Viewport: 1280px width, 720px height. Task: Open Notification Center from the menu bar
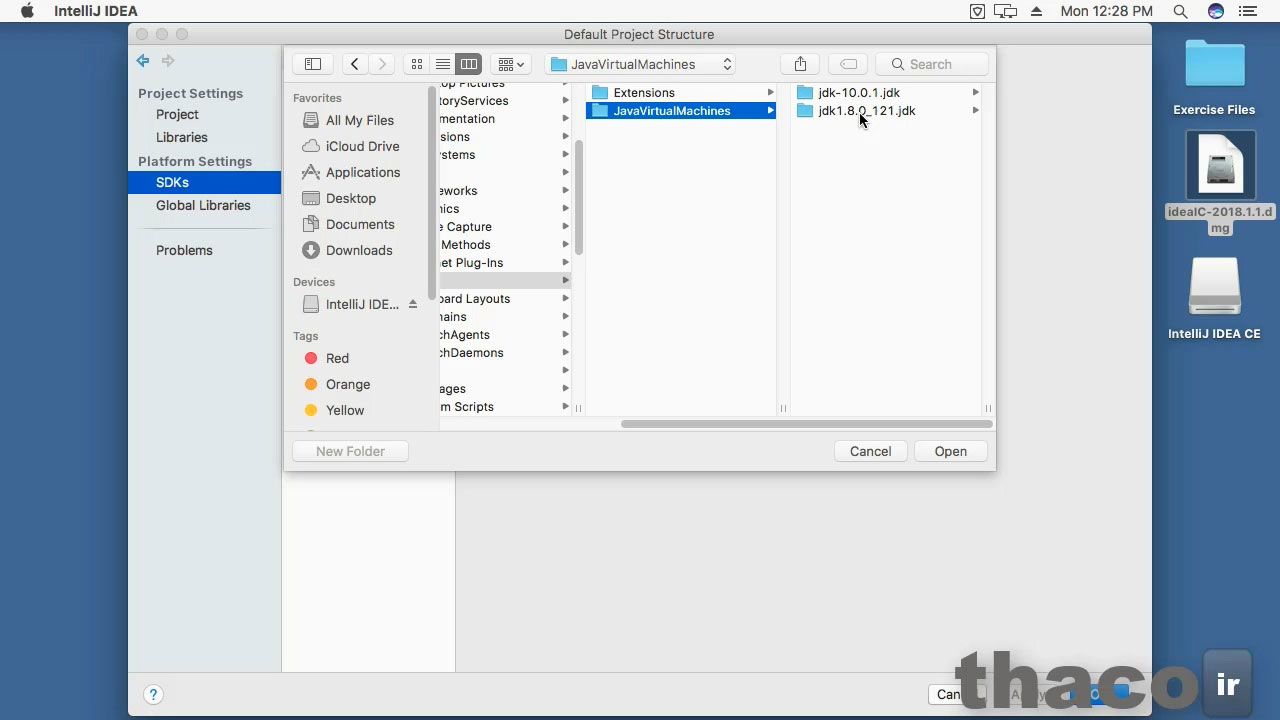pos(1248,11)
